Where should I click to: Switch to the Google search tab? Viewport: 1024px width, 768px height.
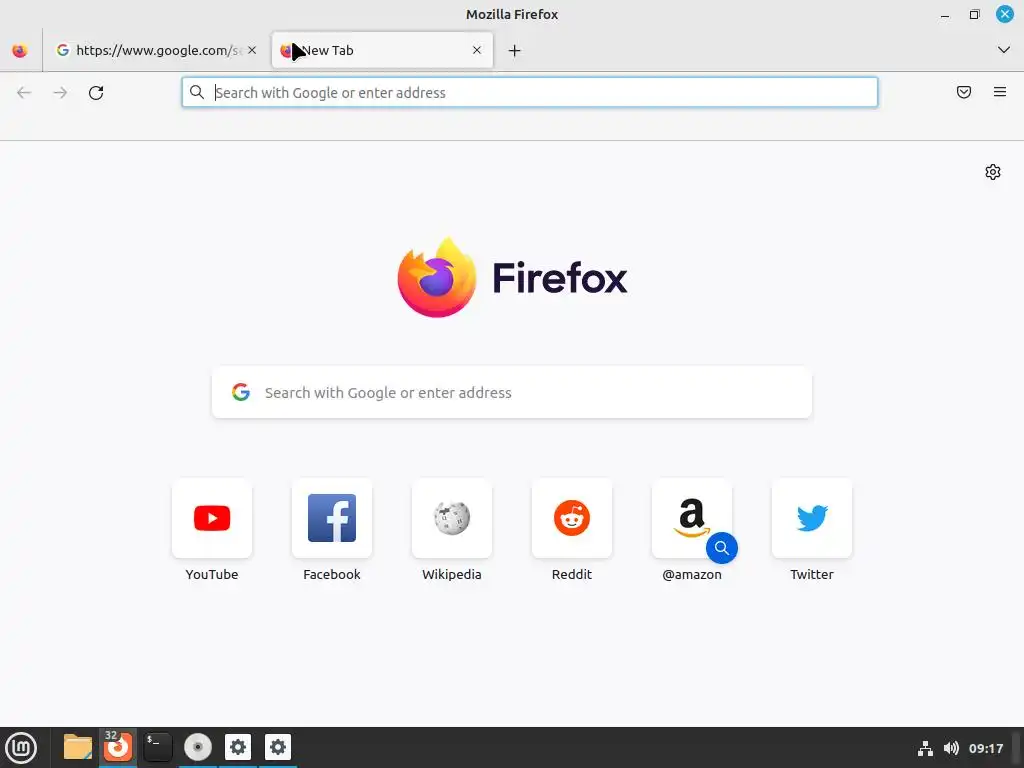pyautogui.click(x=157, y=50)
